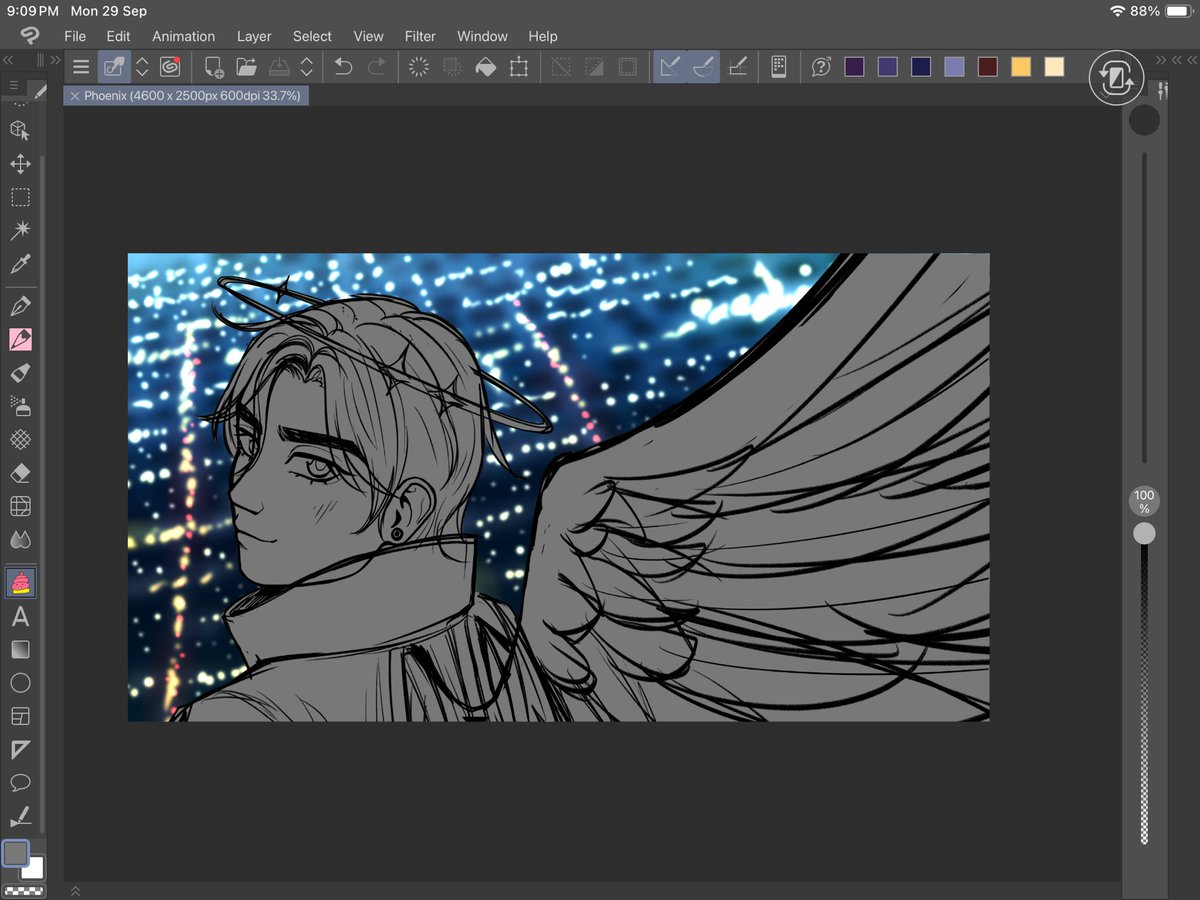The image size is (1200, 900).
Task: Open the Layer menu
Action: click(x=254, y=36)
